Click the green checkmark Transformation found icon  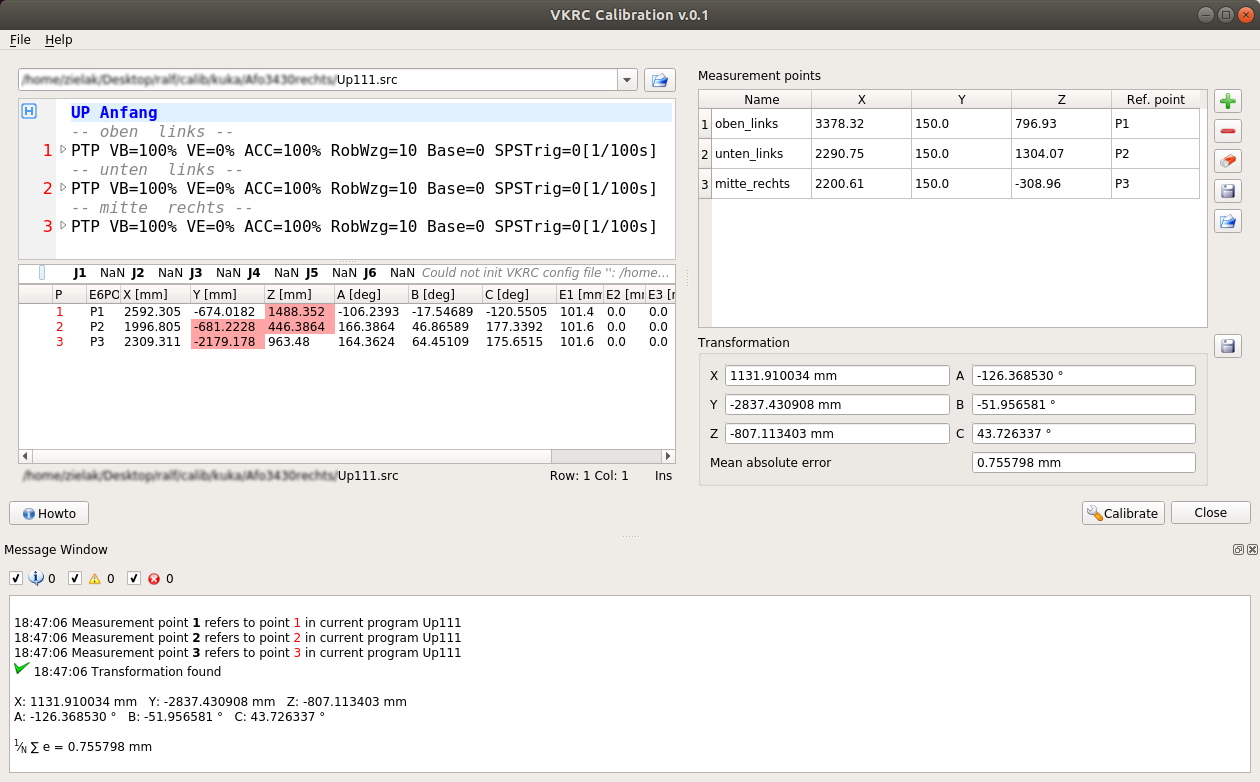point(22,668)
